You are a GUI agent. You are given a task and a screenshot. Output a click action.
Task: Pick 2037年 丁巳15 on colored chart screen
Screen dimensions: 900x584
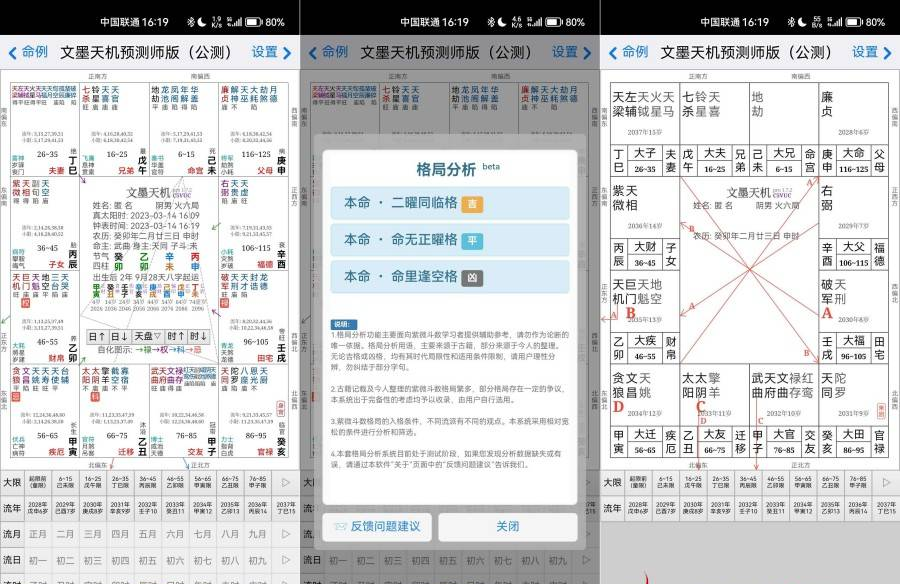(285, 508)
